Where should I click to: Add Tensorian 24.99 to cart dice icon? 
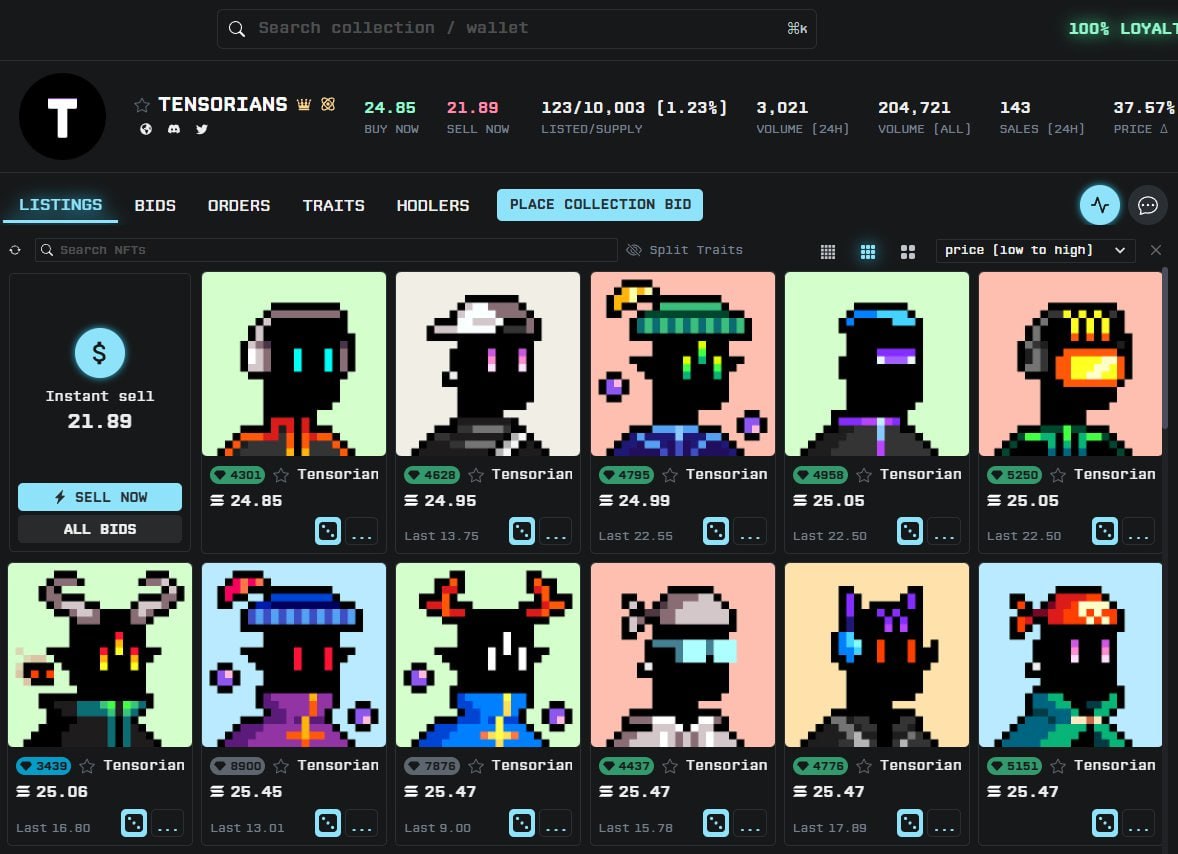(716, 531)
